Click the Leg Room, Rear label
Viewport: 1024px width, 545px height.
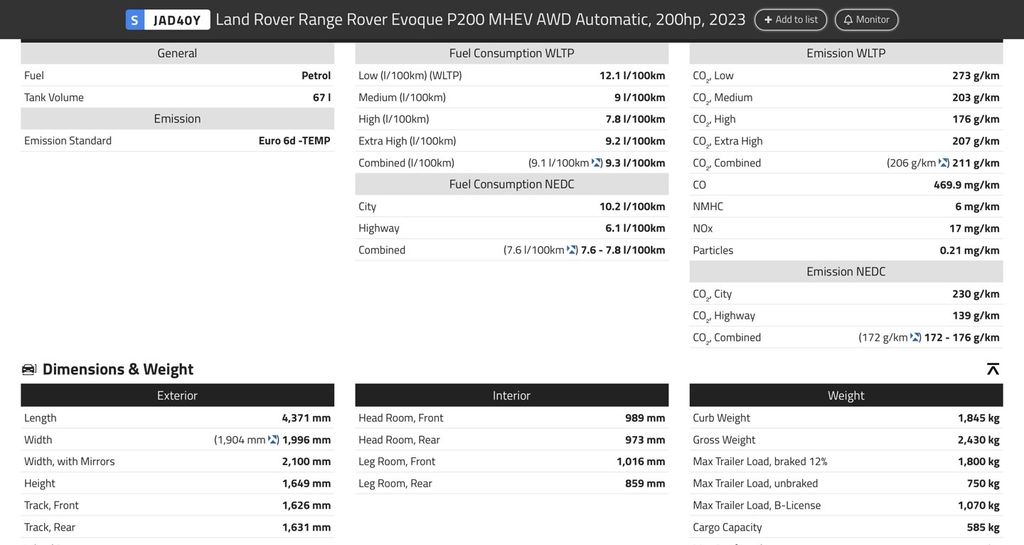395,484
